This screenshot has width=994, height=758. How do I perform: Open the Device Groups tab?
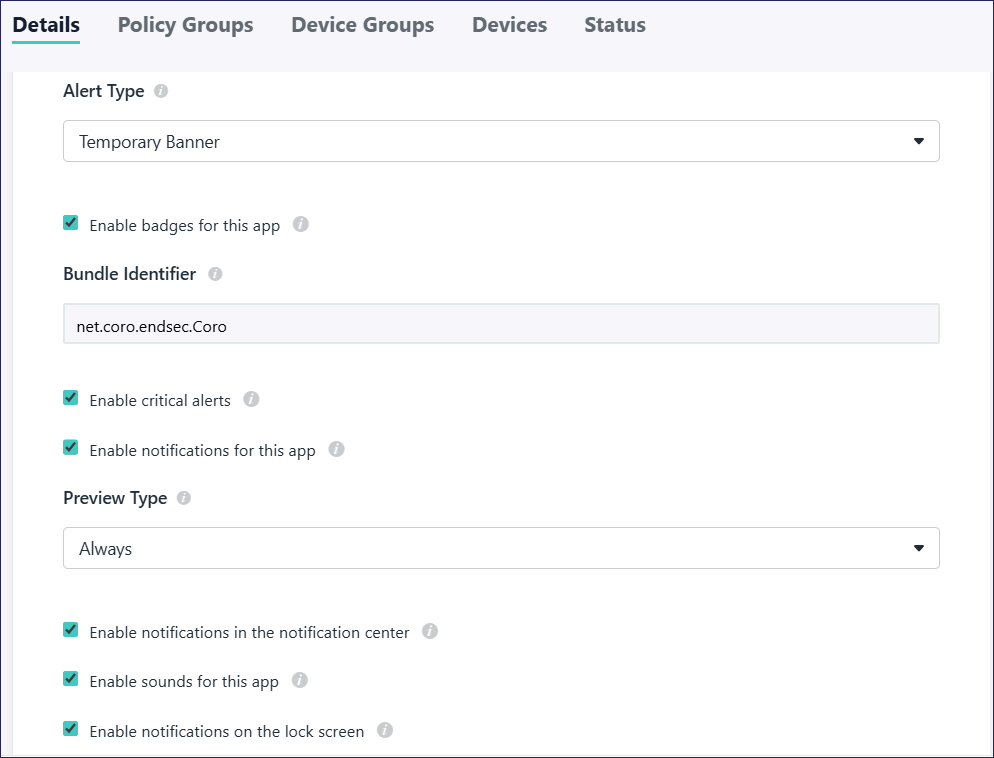point(362,25)
